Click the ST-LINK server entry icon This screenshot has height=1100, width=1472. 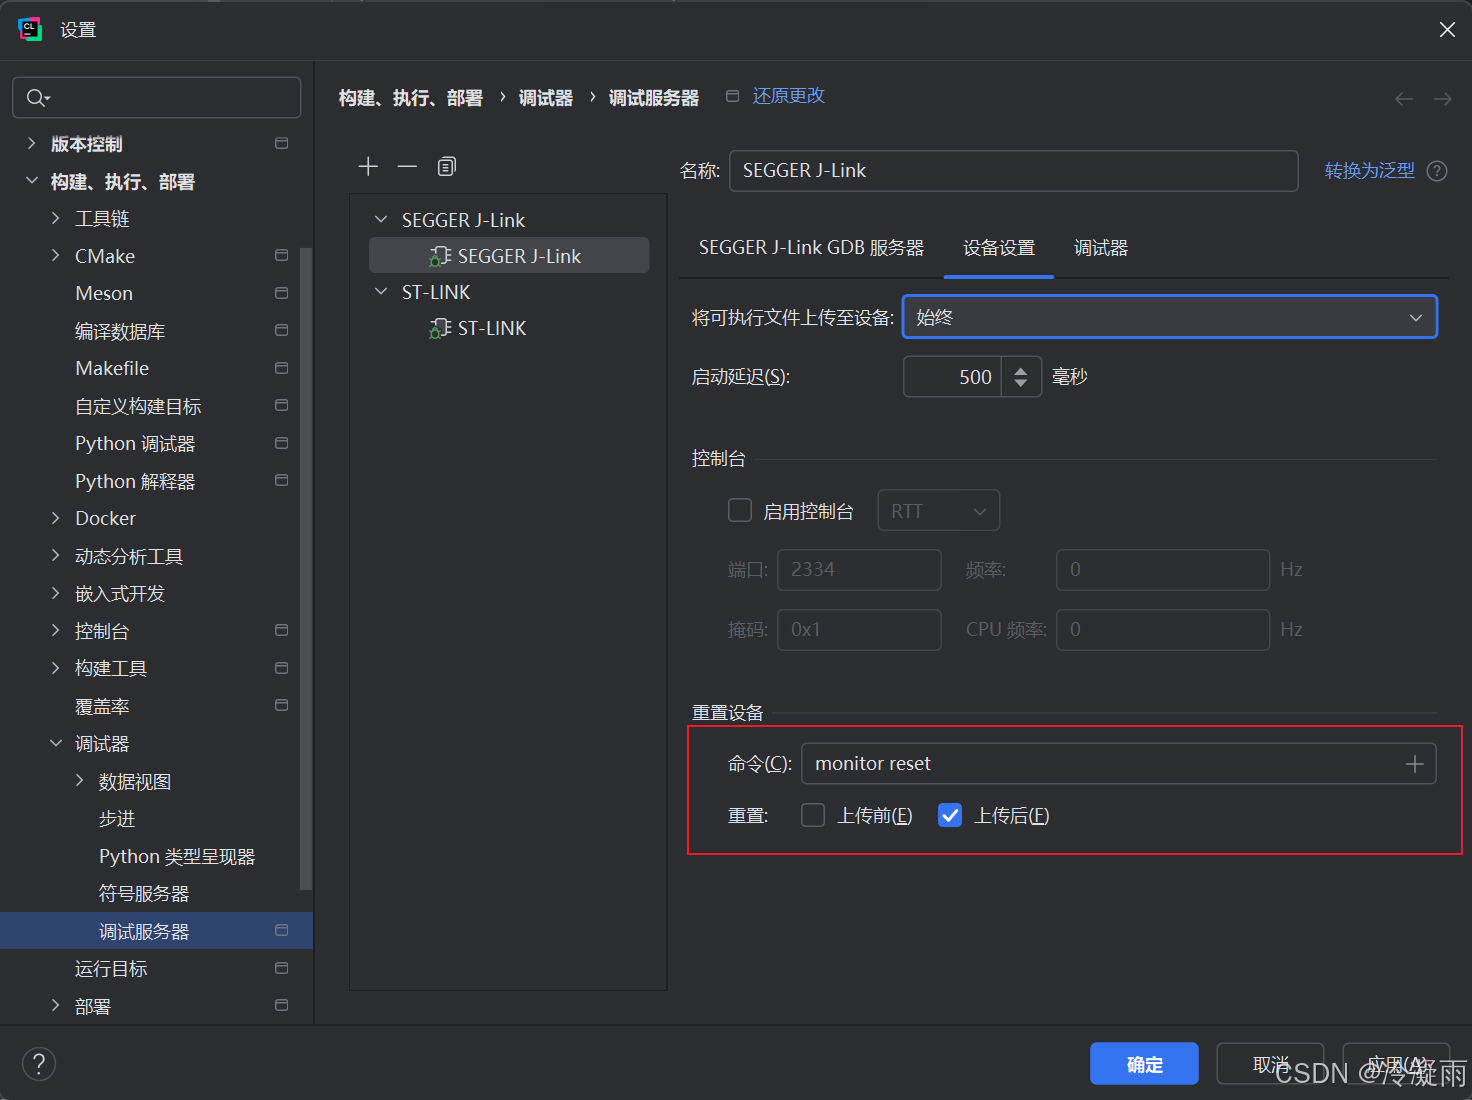(x=440, y=328)
